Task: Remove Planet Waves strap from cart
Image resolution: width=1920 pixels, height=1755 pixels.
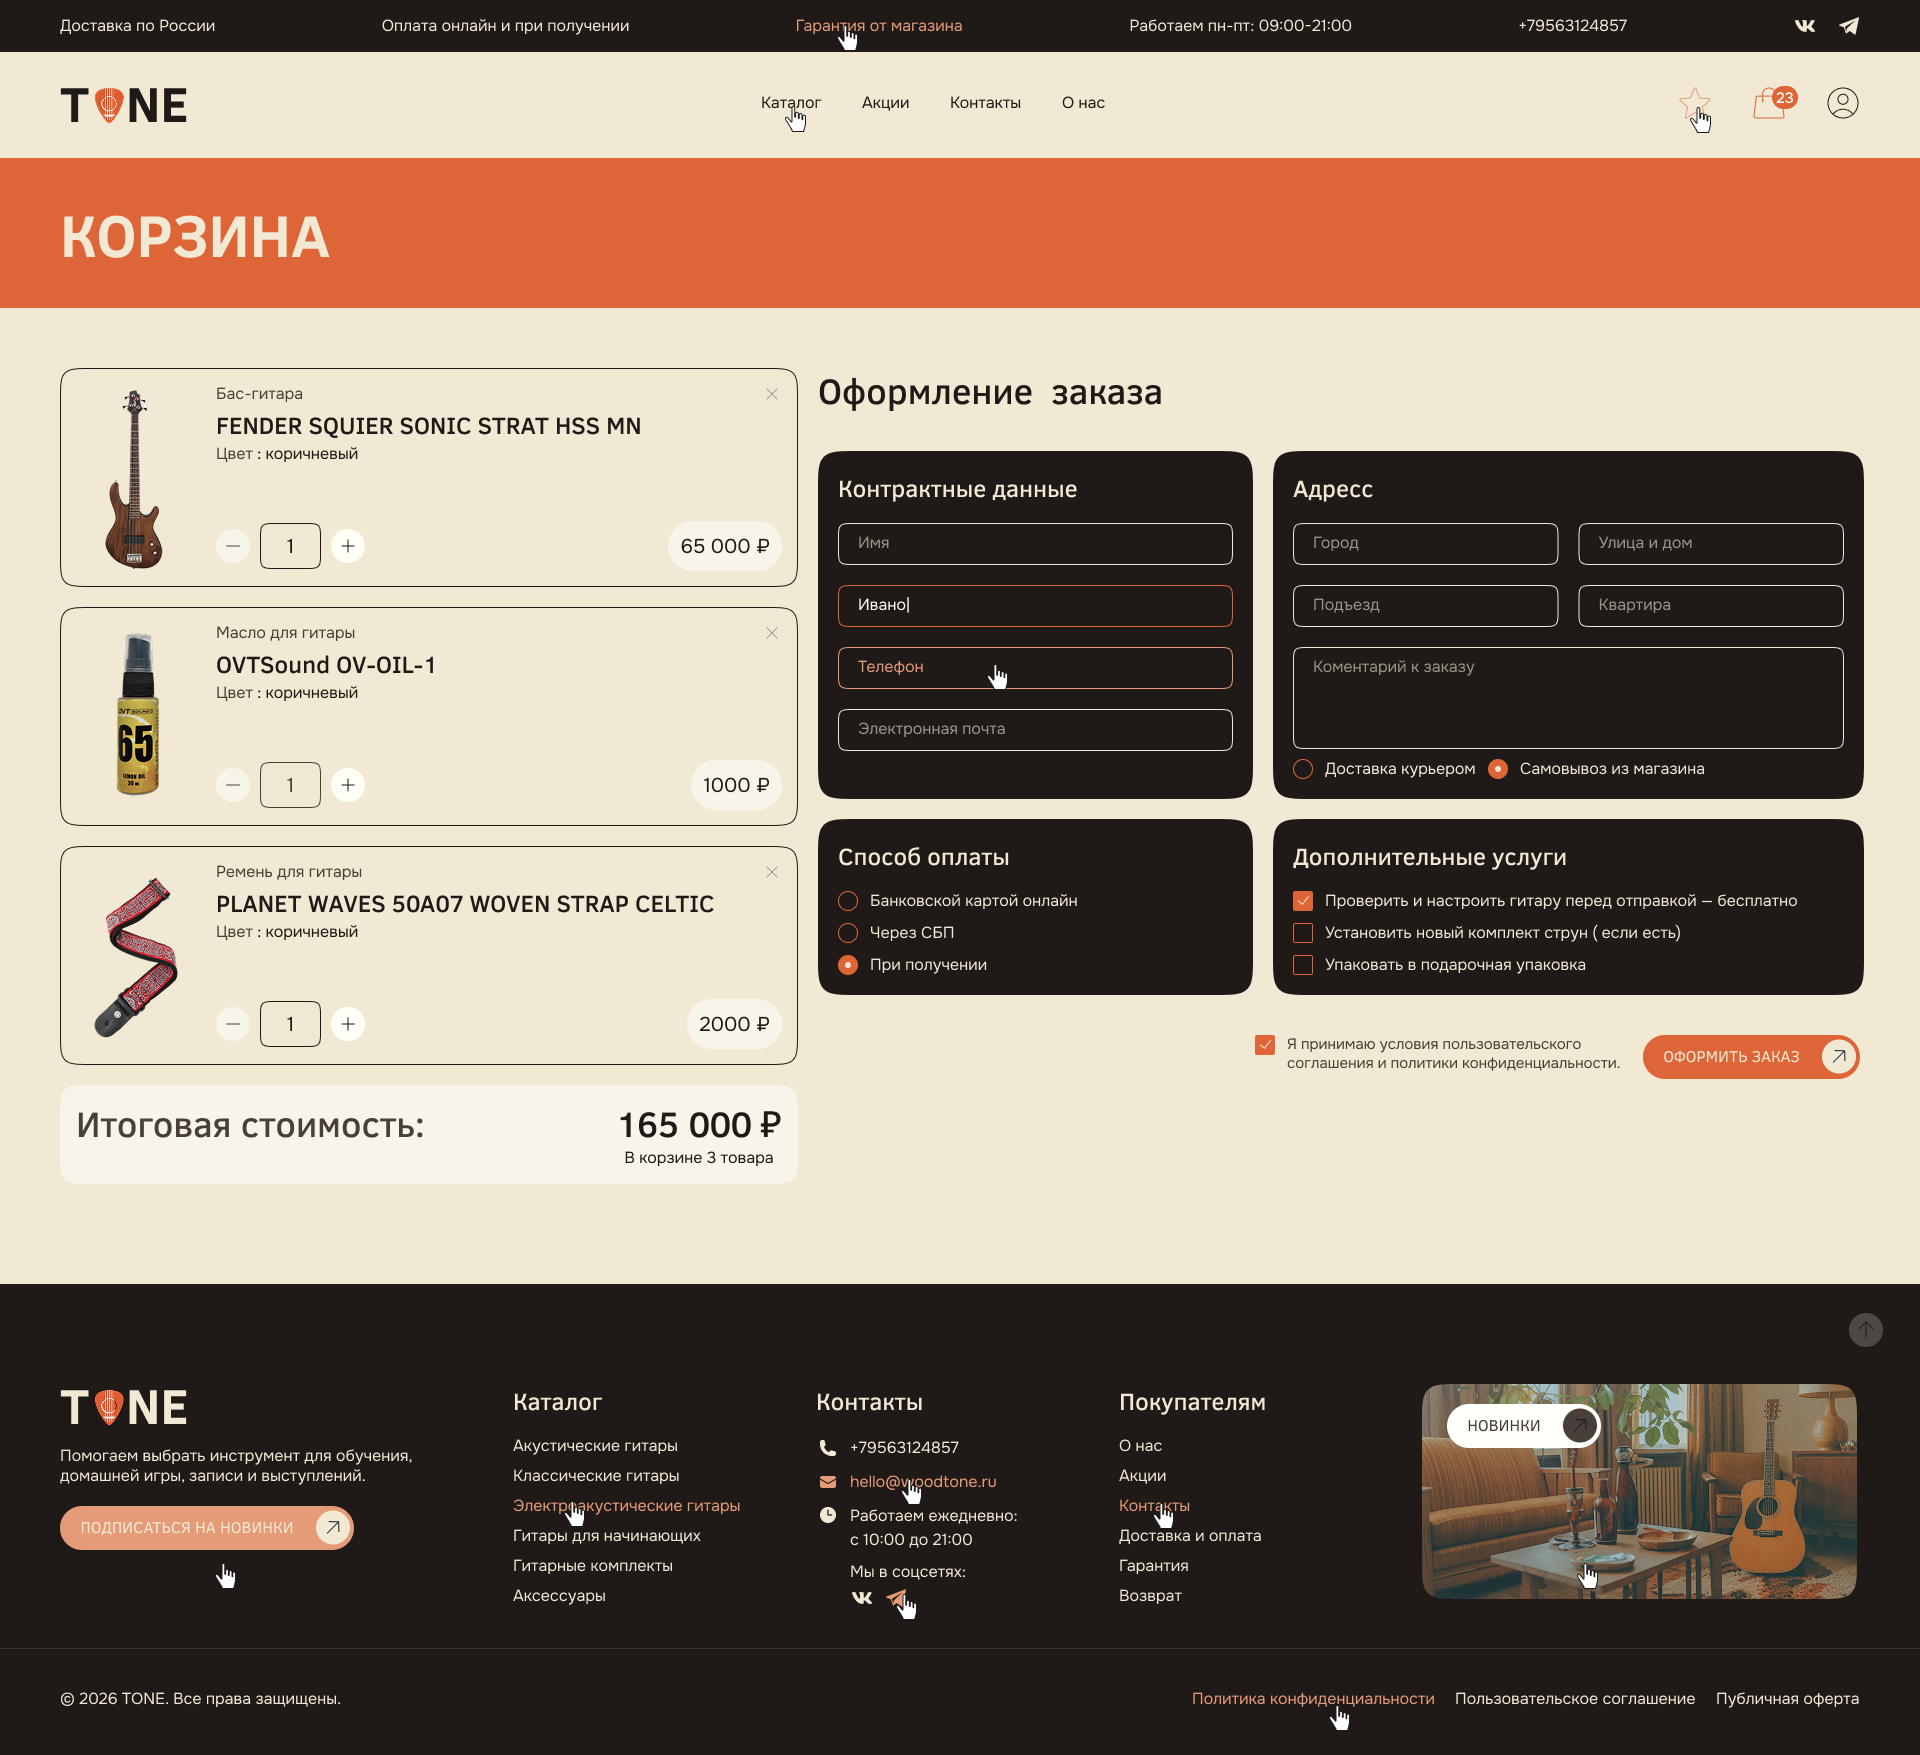Action: click(772, 872)
